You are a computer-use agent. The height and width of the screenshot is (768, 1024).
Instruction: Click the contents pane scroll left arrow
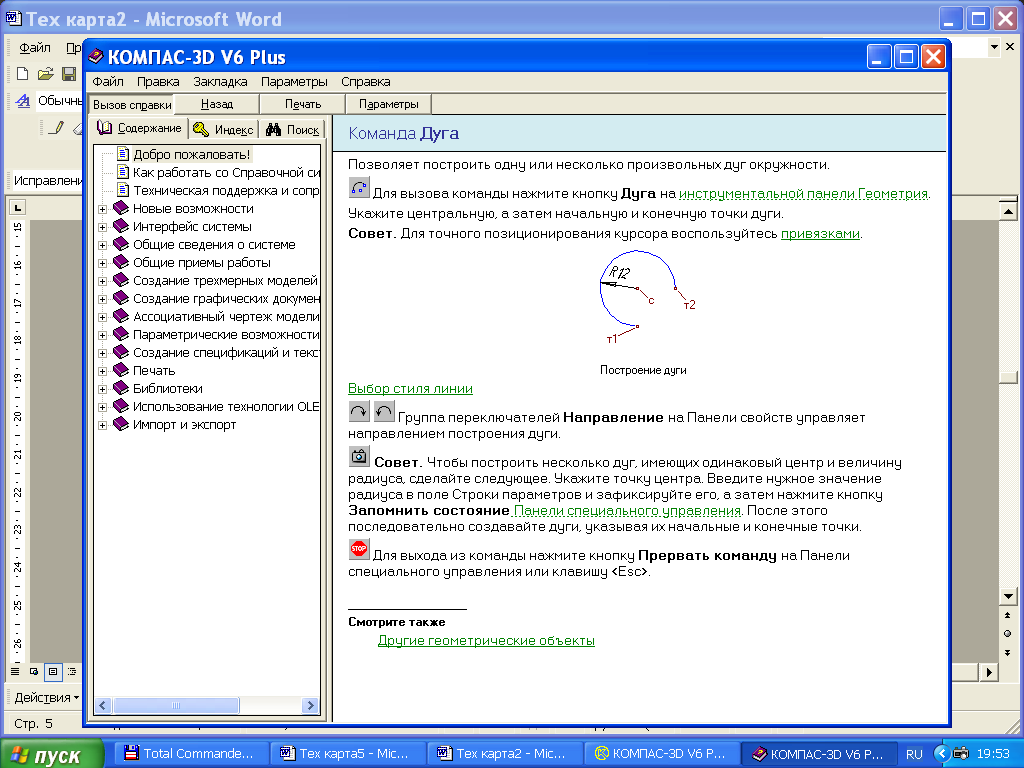103,705
